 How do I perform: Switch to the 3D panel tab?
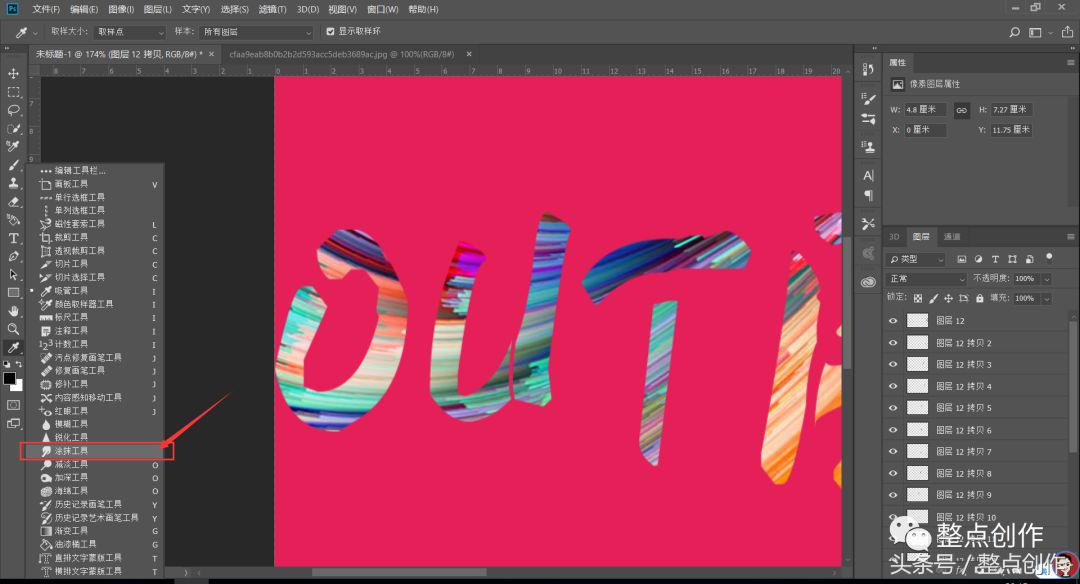(894, 237)
